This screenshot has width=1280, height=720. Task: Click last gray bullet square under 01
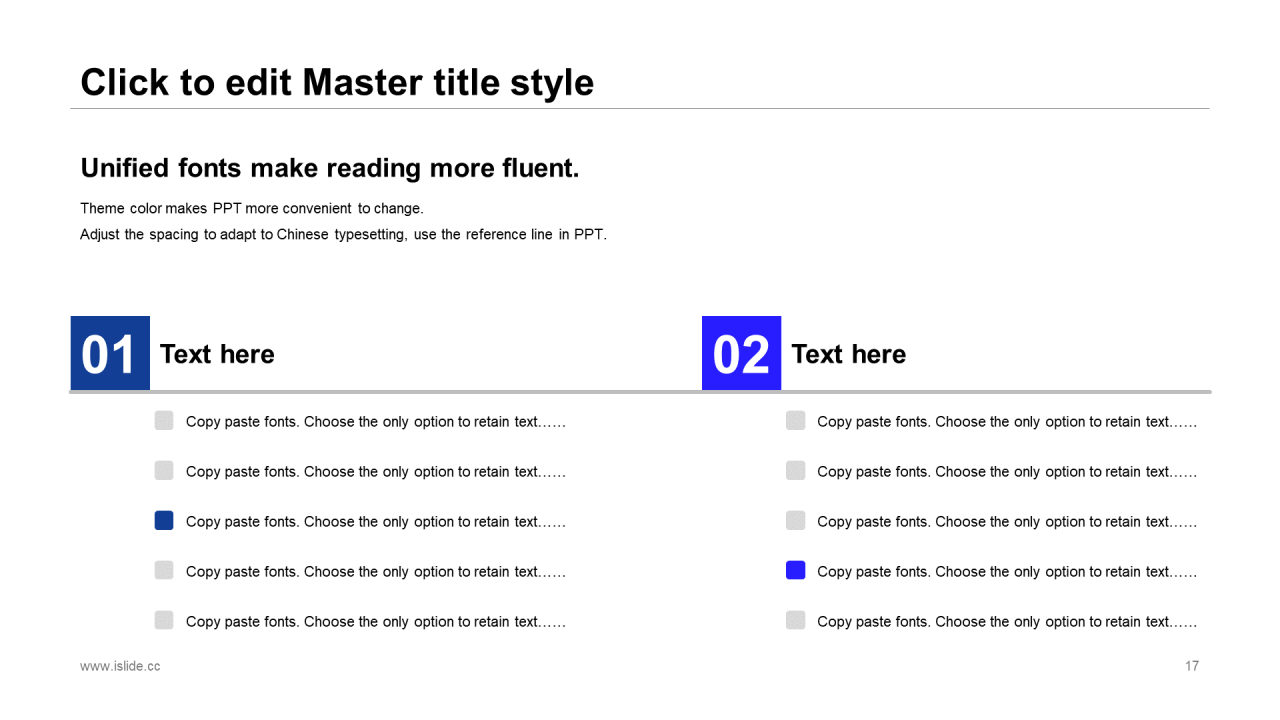[164, 620]
